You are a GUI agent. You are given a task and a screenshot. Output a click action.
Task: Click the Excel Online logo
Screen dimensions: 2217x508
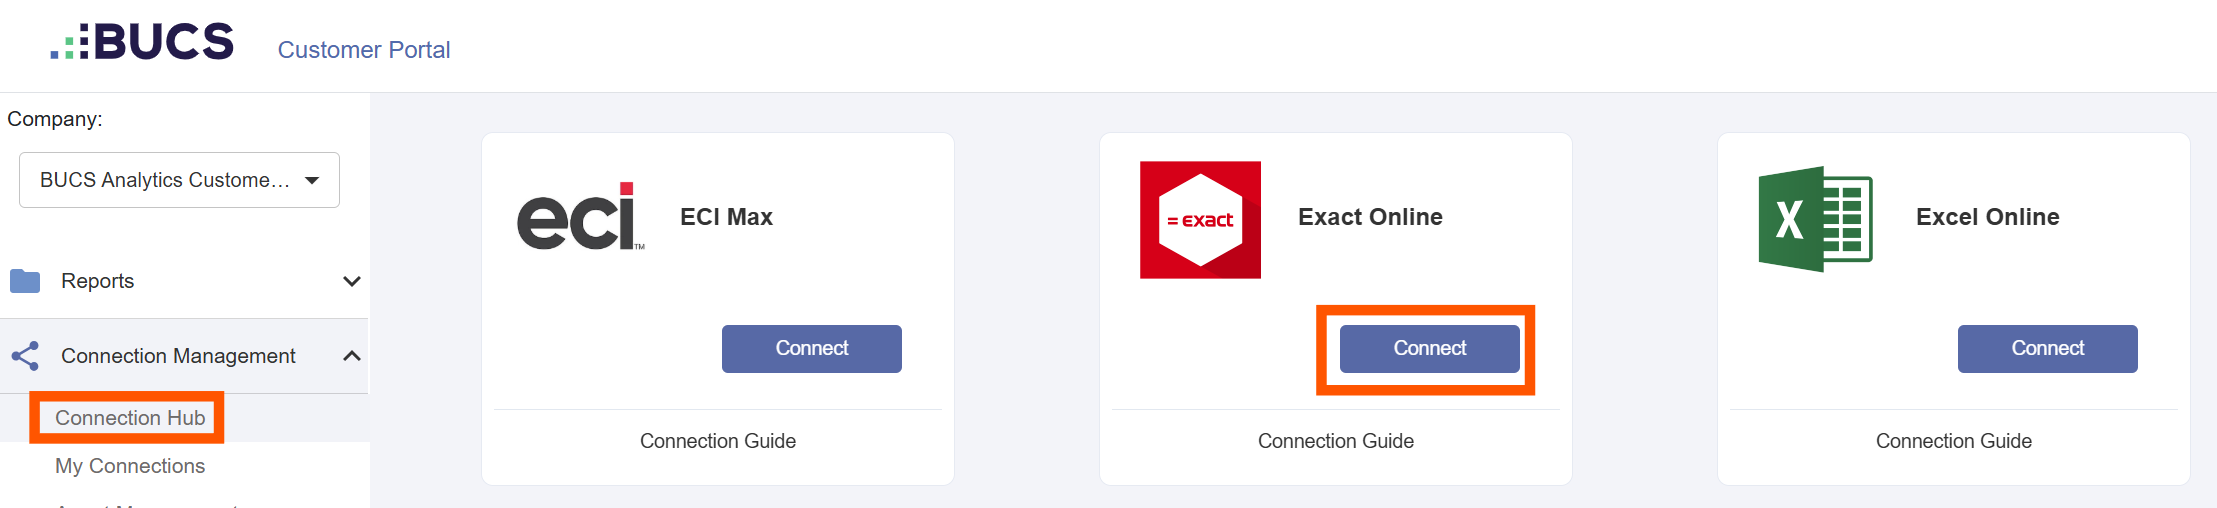pyautogui.click(x=1815, y=219)
